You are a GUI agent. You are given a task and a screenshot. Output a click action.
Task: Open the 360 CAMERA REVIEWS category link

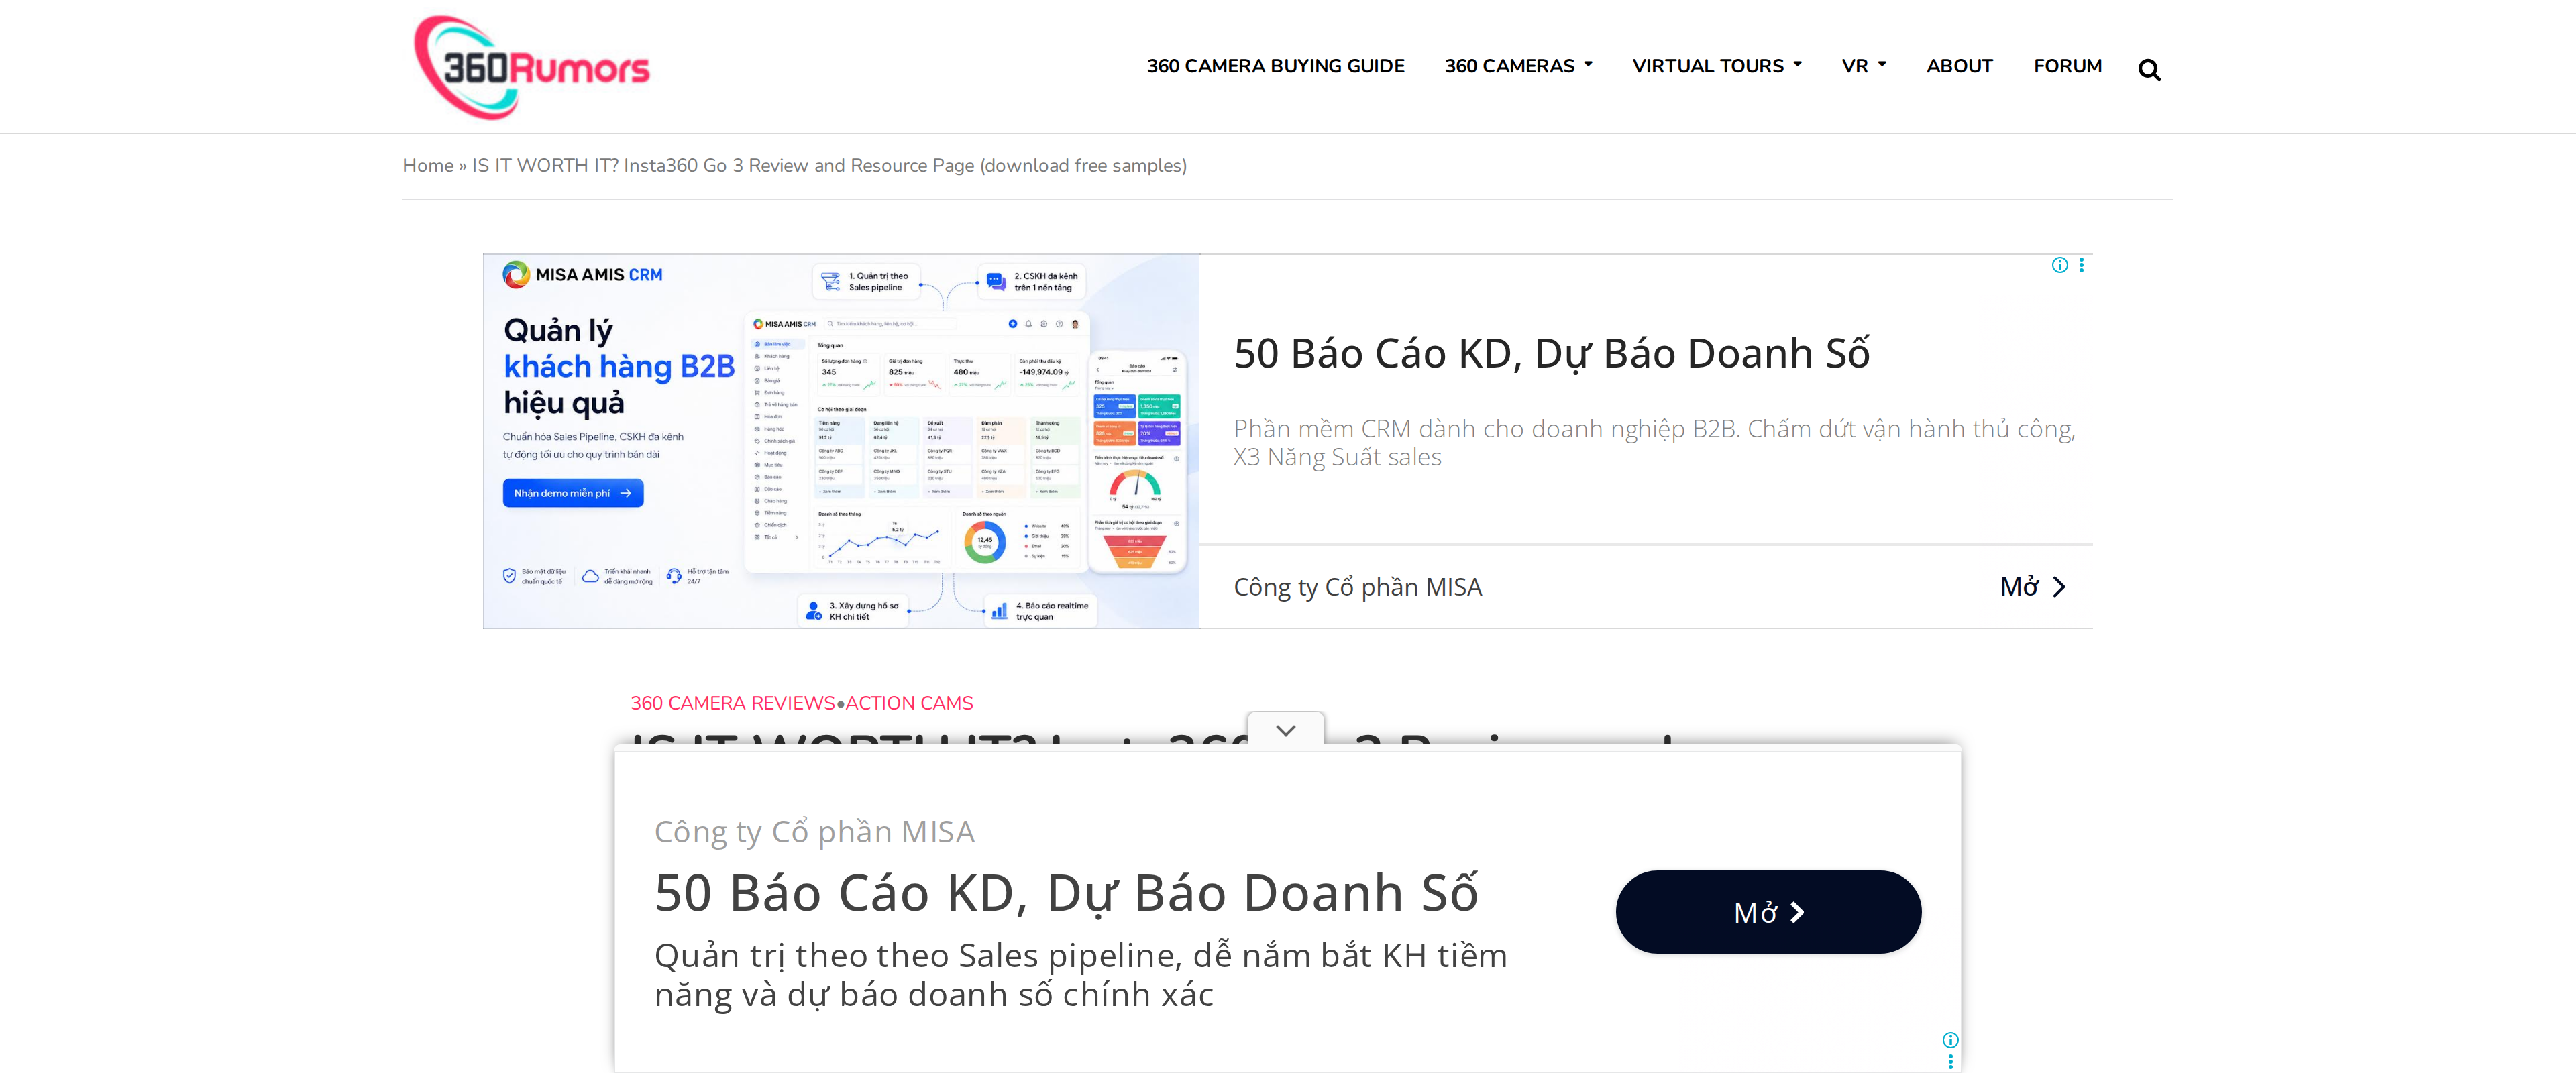[732, 703]
